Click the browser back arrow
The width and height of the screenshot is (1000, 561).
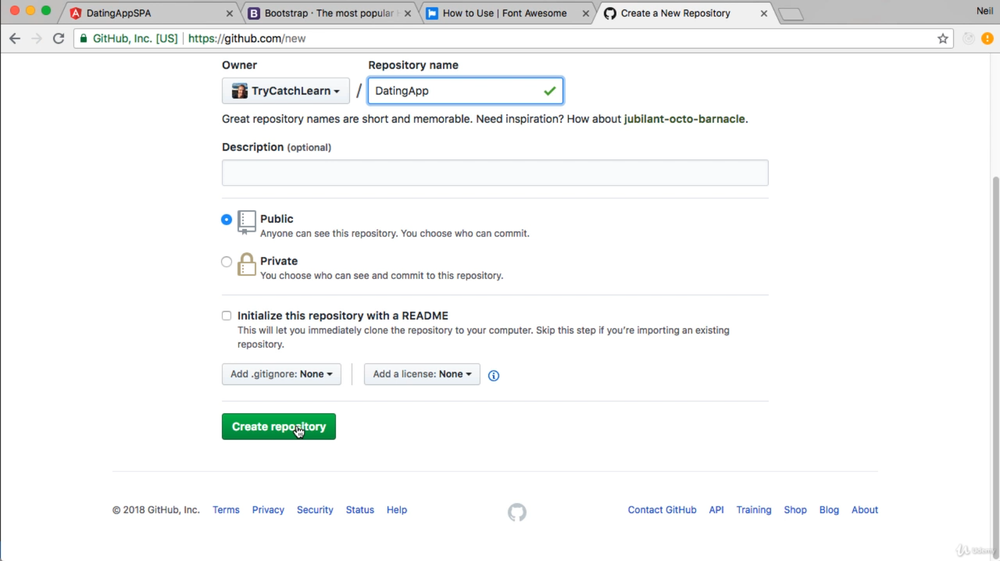15,38
